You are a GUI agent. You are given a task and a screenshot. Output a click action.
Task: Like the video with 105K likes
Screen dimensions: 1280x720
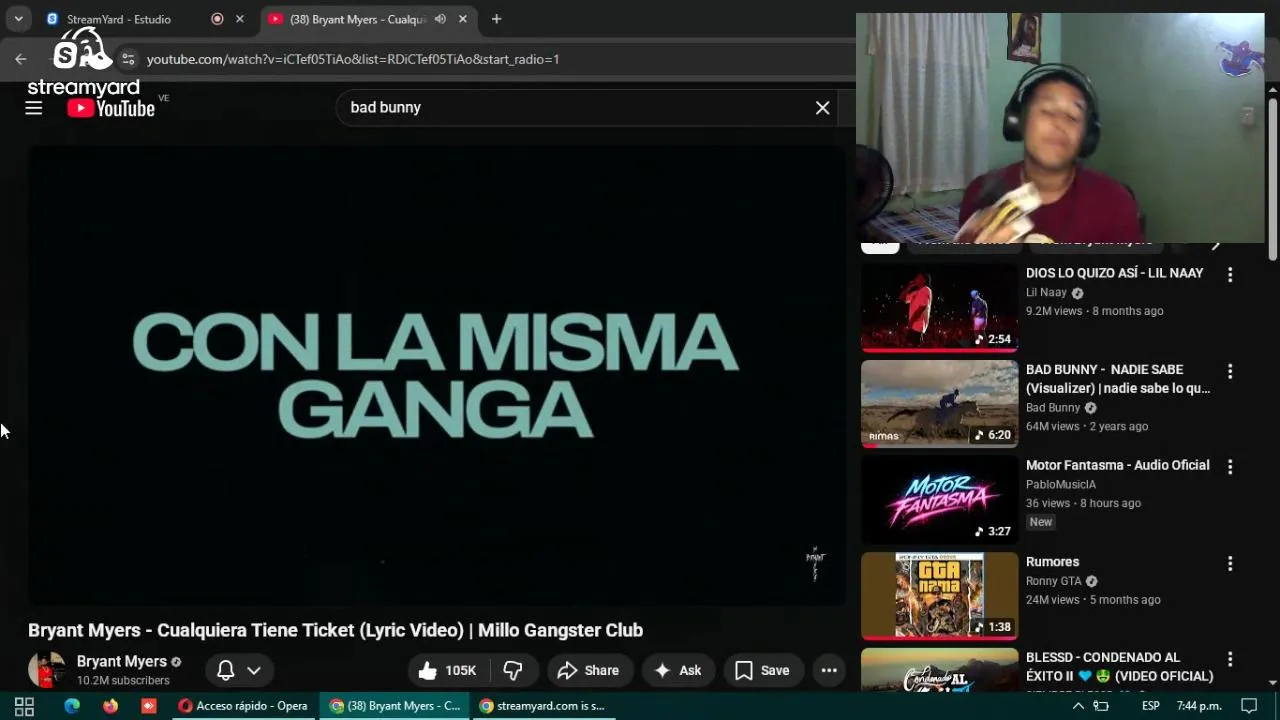pos(447,670)
